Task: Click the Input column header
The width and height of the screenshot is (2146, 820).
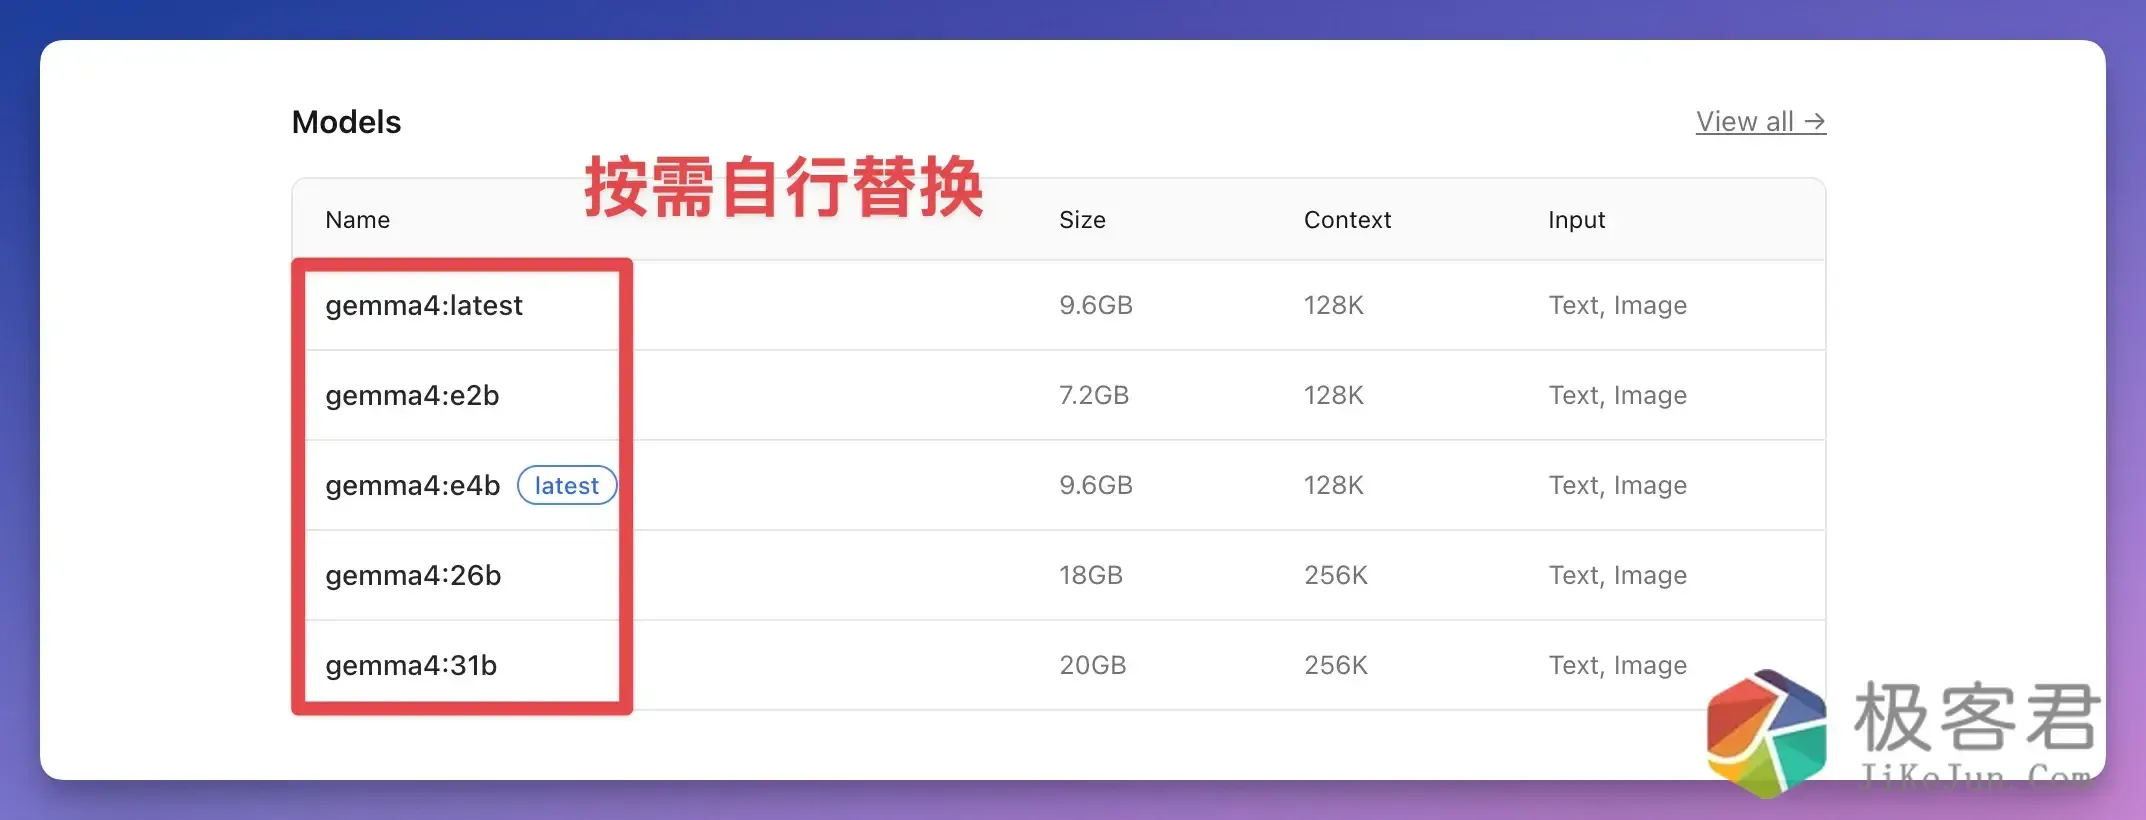Action: 1576,220
